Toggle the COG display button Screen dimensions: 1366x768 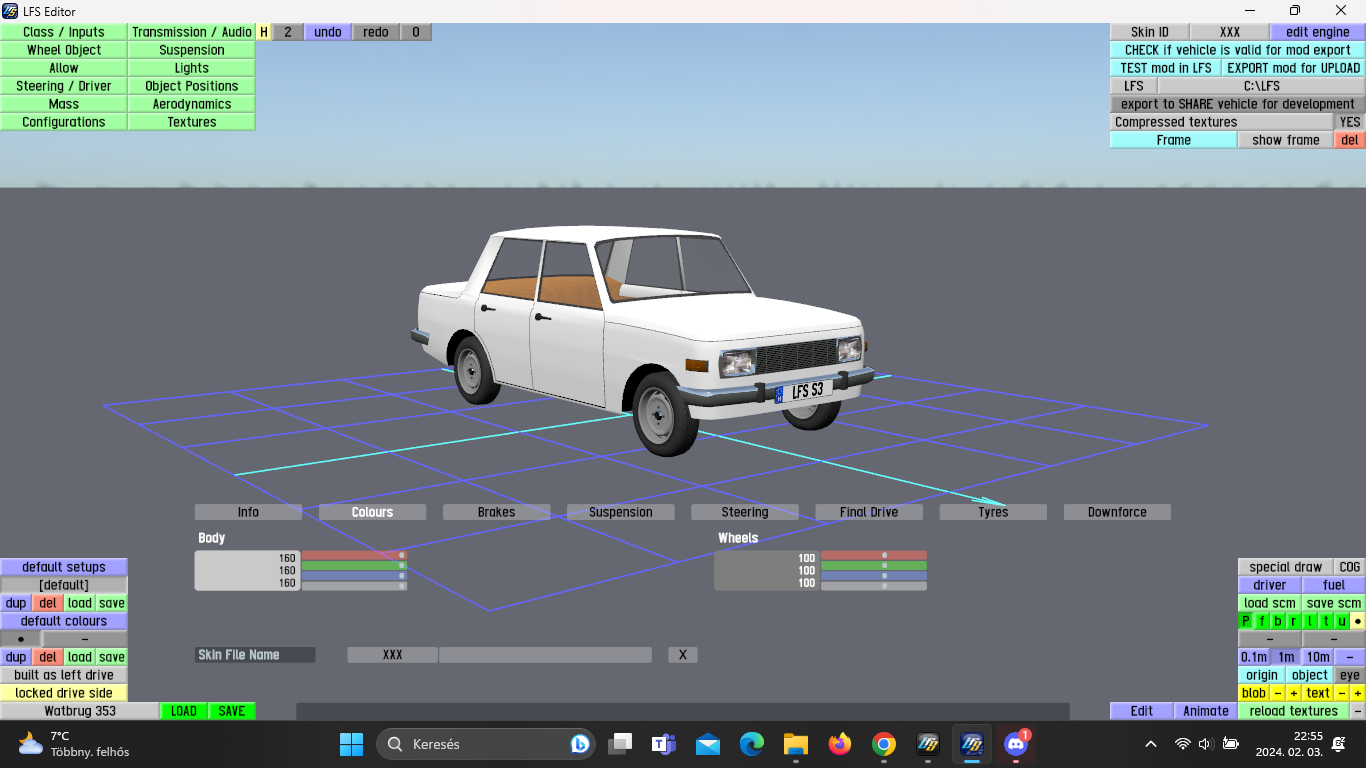[1350, 567]
